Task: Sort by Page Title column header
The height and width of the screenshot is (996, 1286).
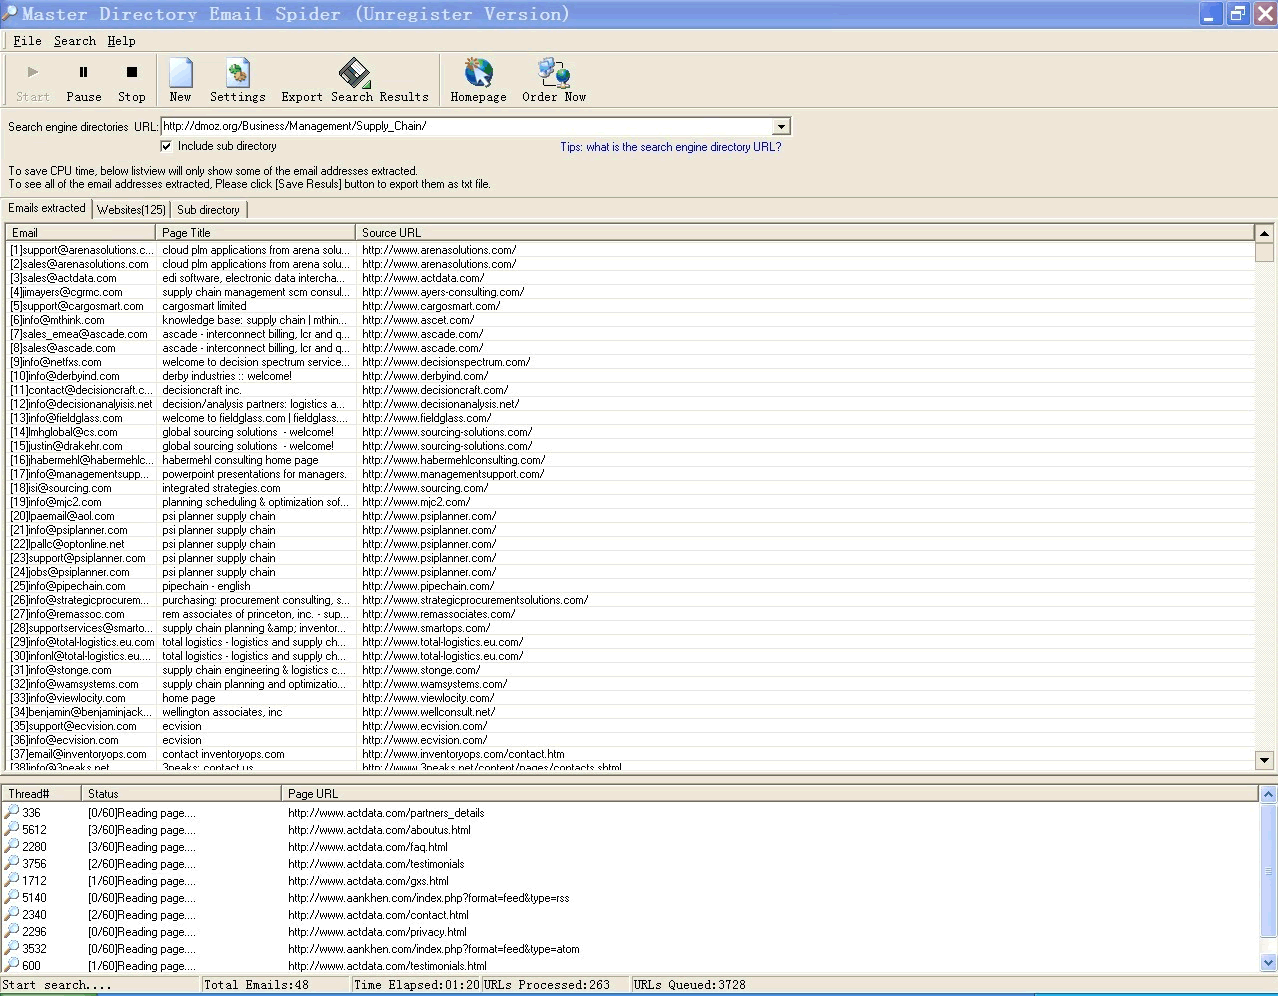Action: click(255, 232)
